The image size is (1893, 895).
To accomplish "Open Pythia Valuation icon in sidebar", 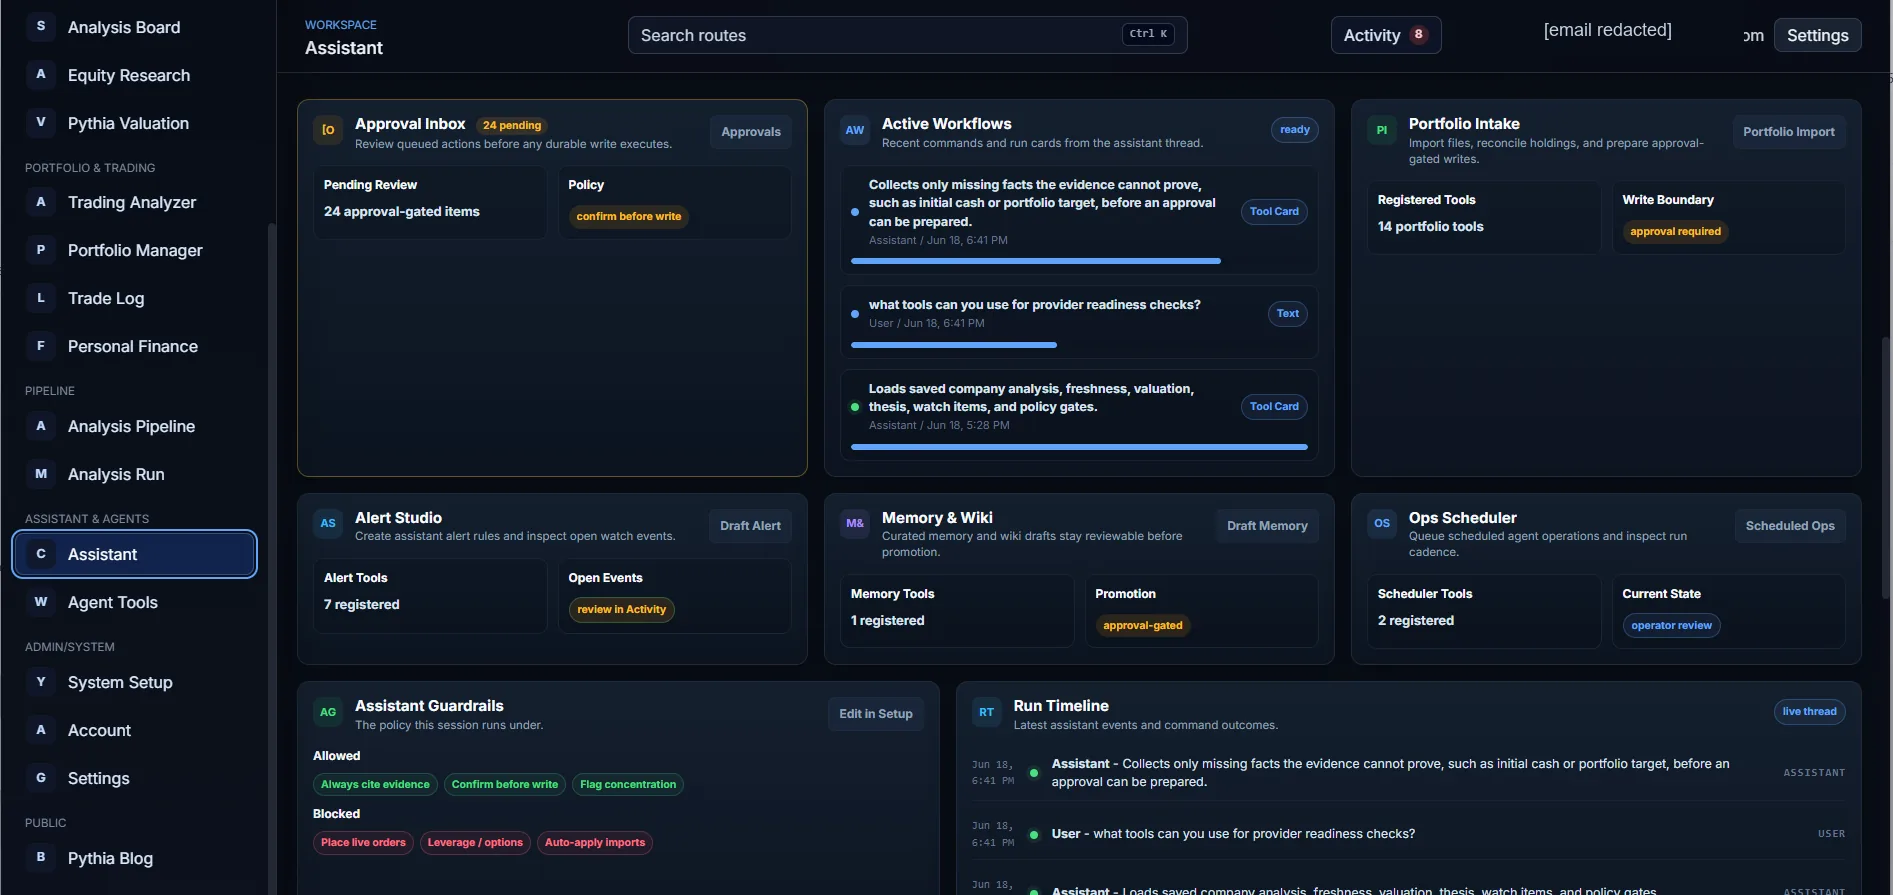I will coord(41,122).
